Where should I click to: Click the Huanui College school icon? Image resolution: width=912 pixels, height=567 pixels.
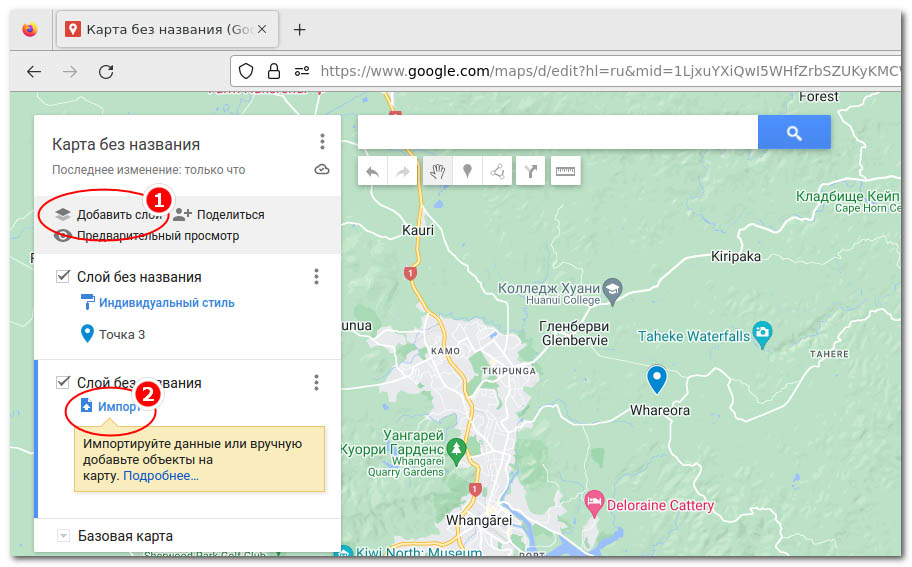coord(612,290)
